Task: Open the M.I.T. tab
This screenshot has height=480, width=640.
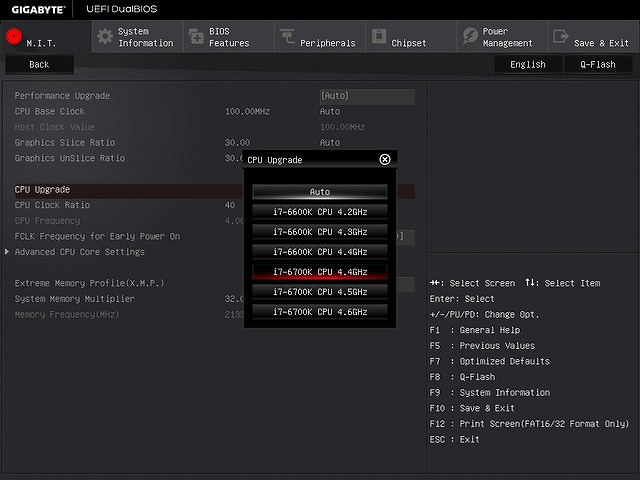Action: click(x=46, y=37)
